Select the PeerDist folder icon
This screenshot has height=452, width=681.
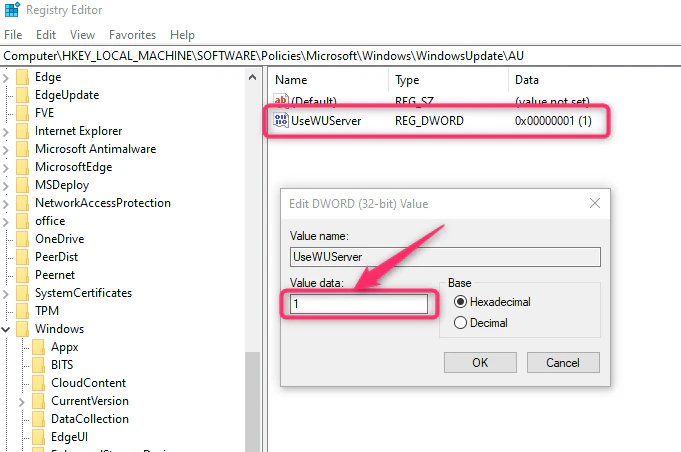point(22,257)
